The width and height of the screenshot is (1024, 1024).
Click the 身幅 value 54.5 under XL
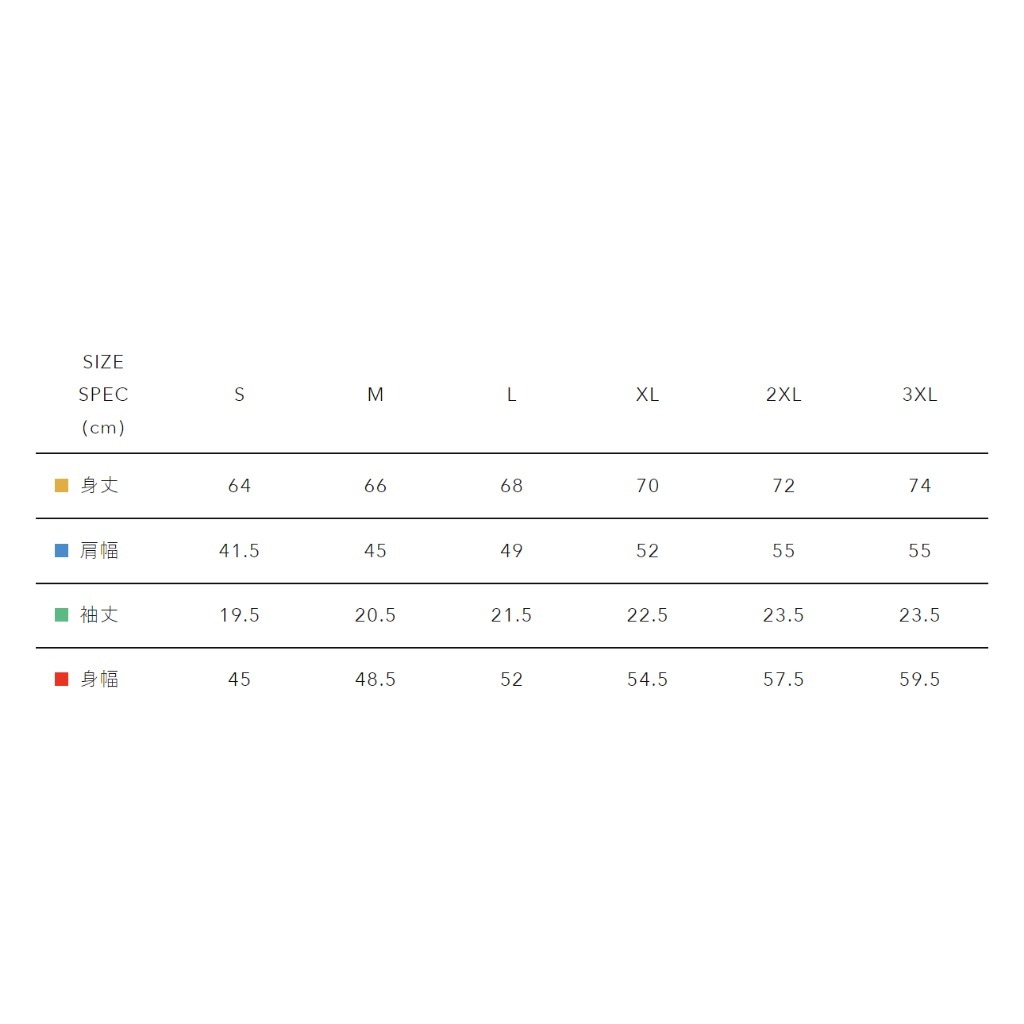pos(647,680)
